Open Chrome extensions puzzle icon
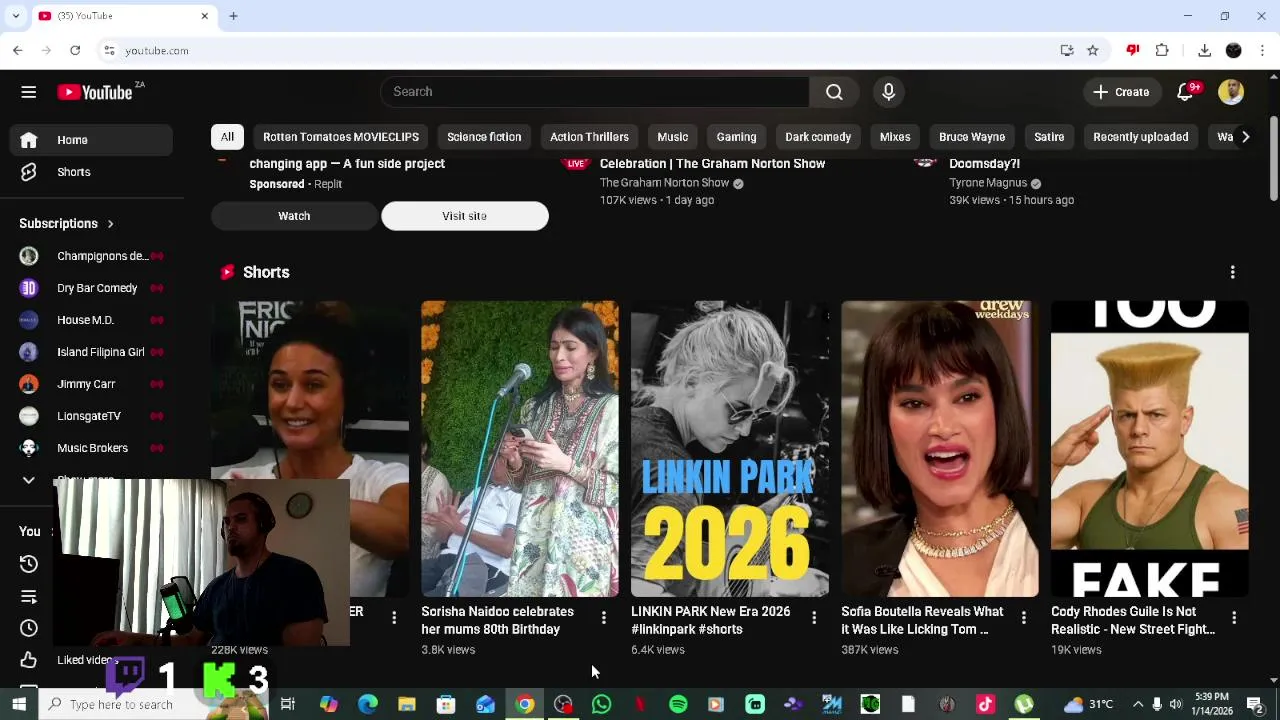This screenshot has width=1280, height=720. pyautogui.click(x=1162, y=50)
